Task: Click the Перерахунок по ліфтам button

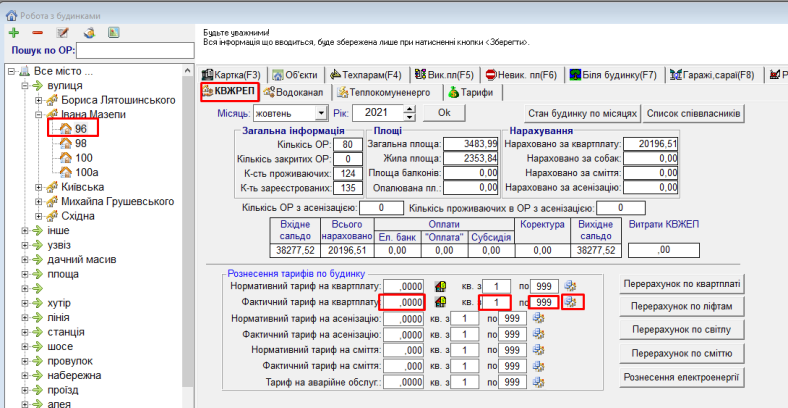Action: point(683,306)
